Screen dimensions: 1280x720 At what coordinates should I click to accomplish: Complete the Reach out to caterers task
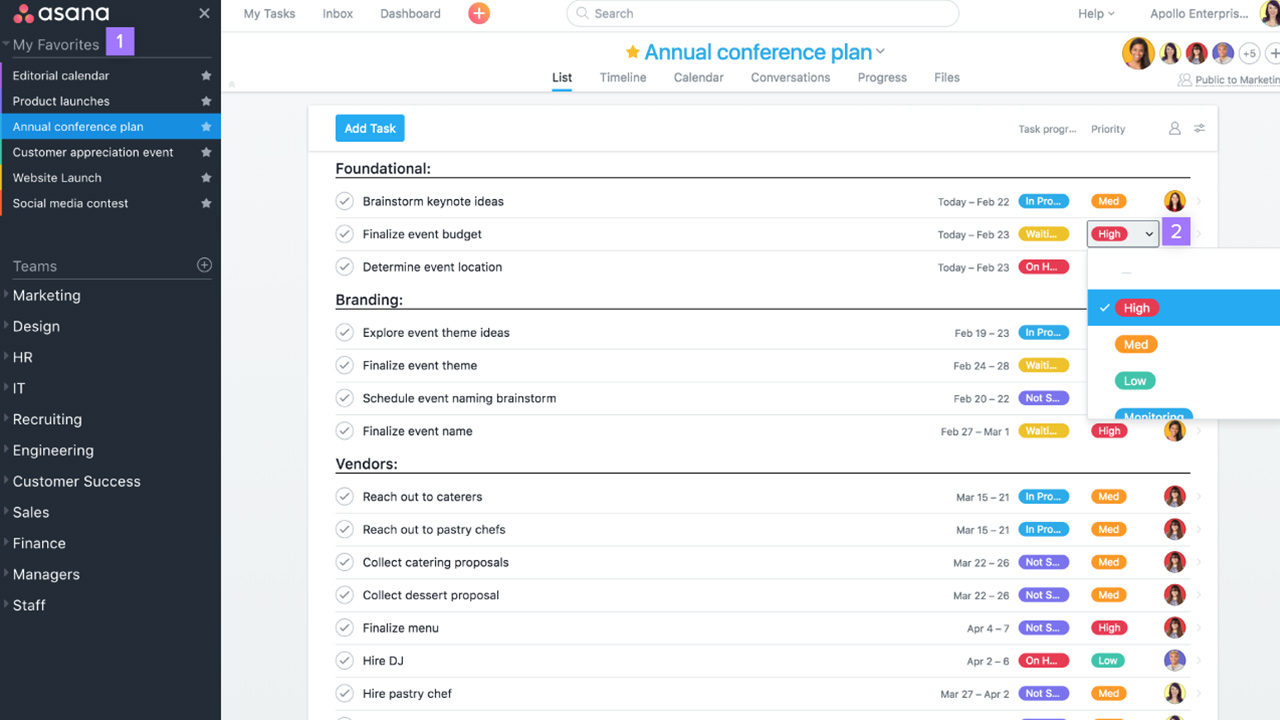[x=345, y=497]
